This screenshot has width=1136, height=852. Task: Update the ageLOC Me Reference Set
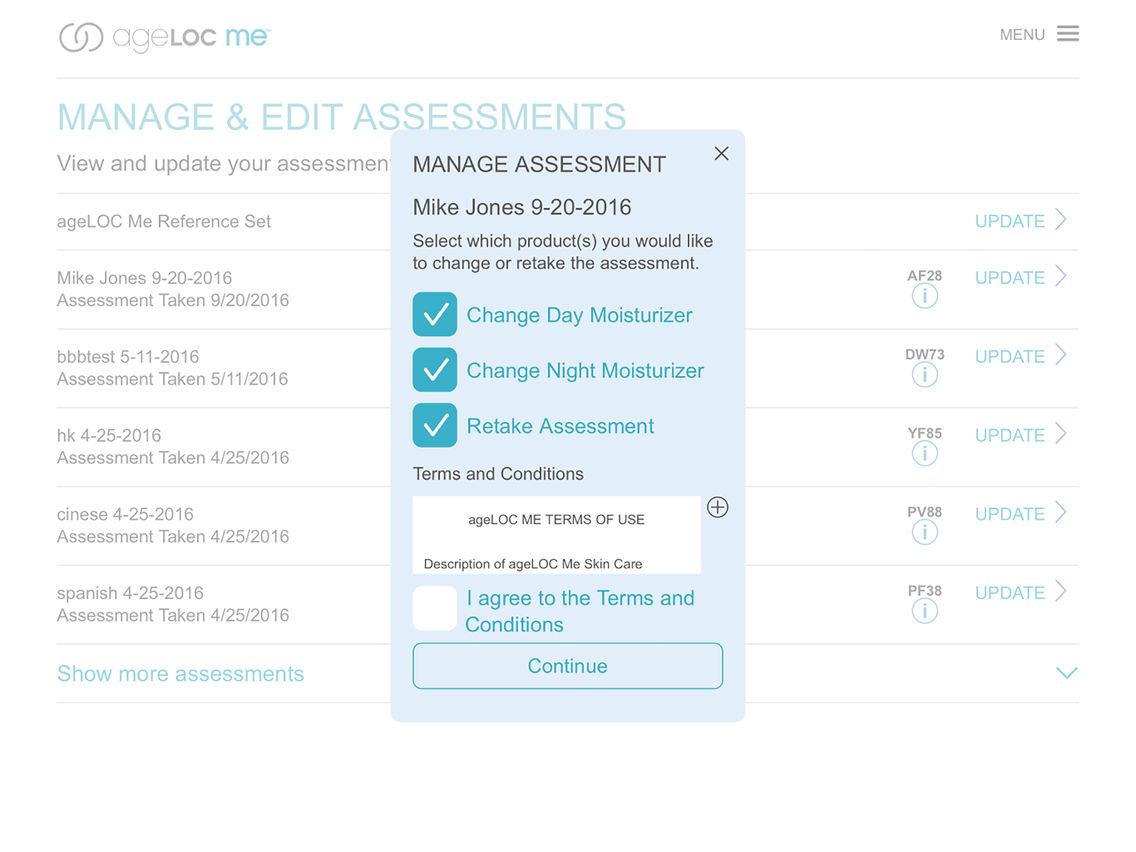pos(1021,220)
